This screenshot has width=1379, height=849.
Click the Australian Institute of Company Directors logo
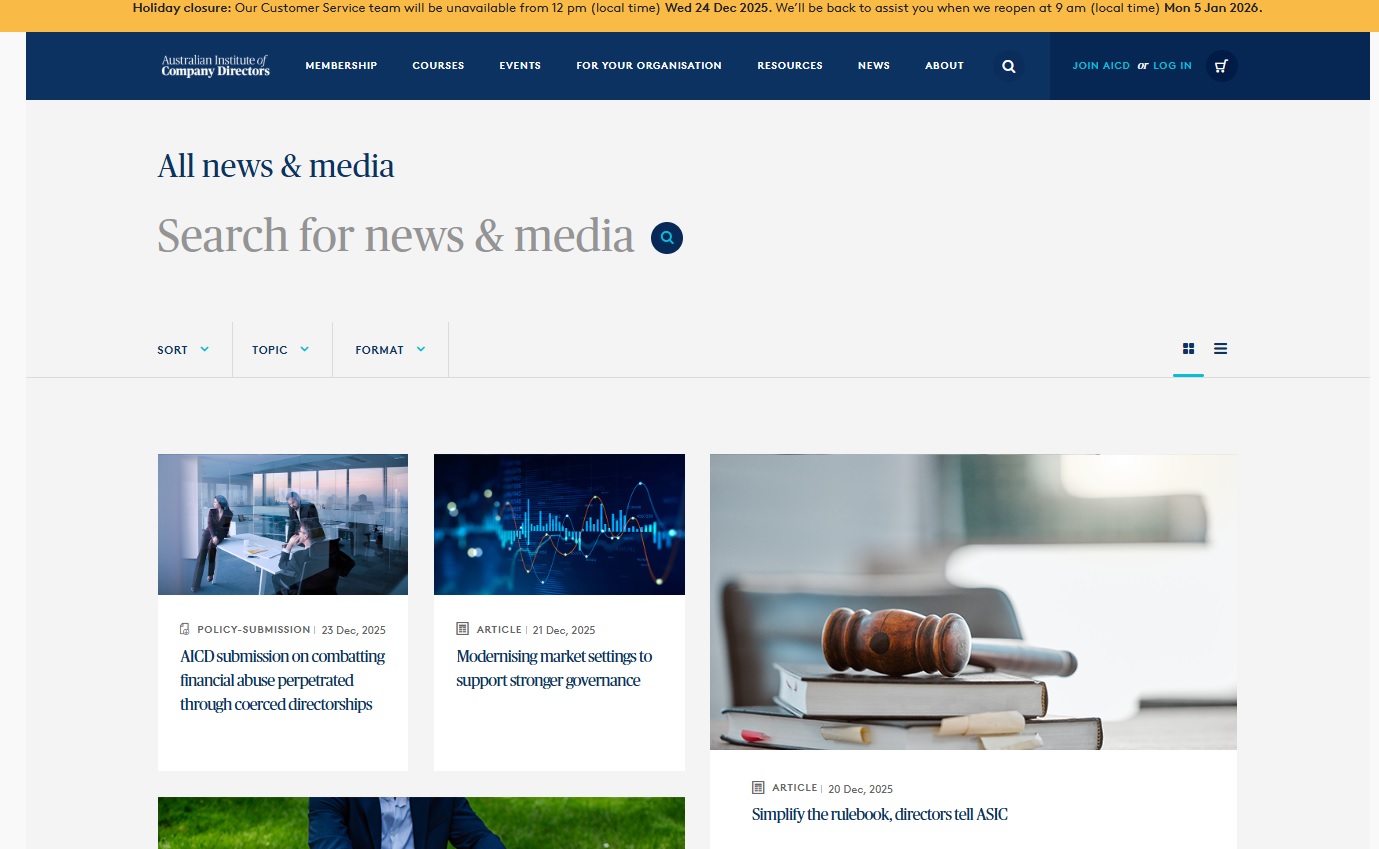(215, 66)
